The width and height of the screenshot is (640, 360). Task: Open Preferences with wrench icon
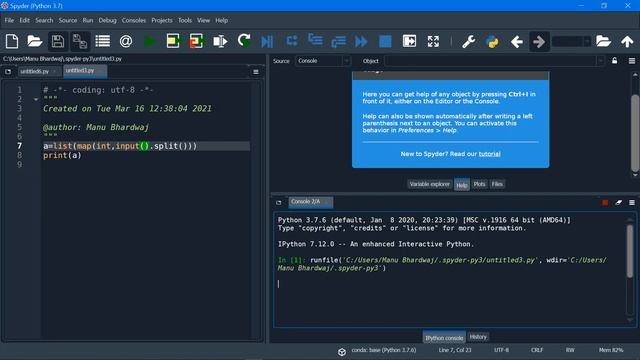[469, 41]
